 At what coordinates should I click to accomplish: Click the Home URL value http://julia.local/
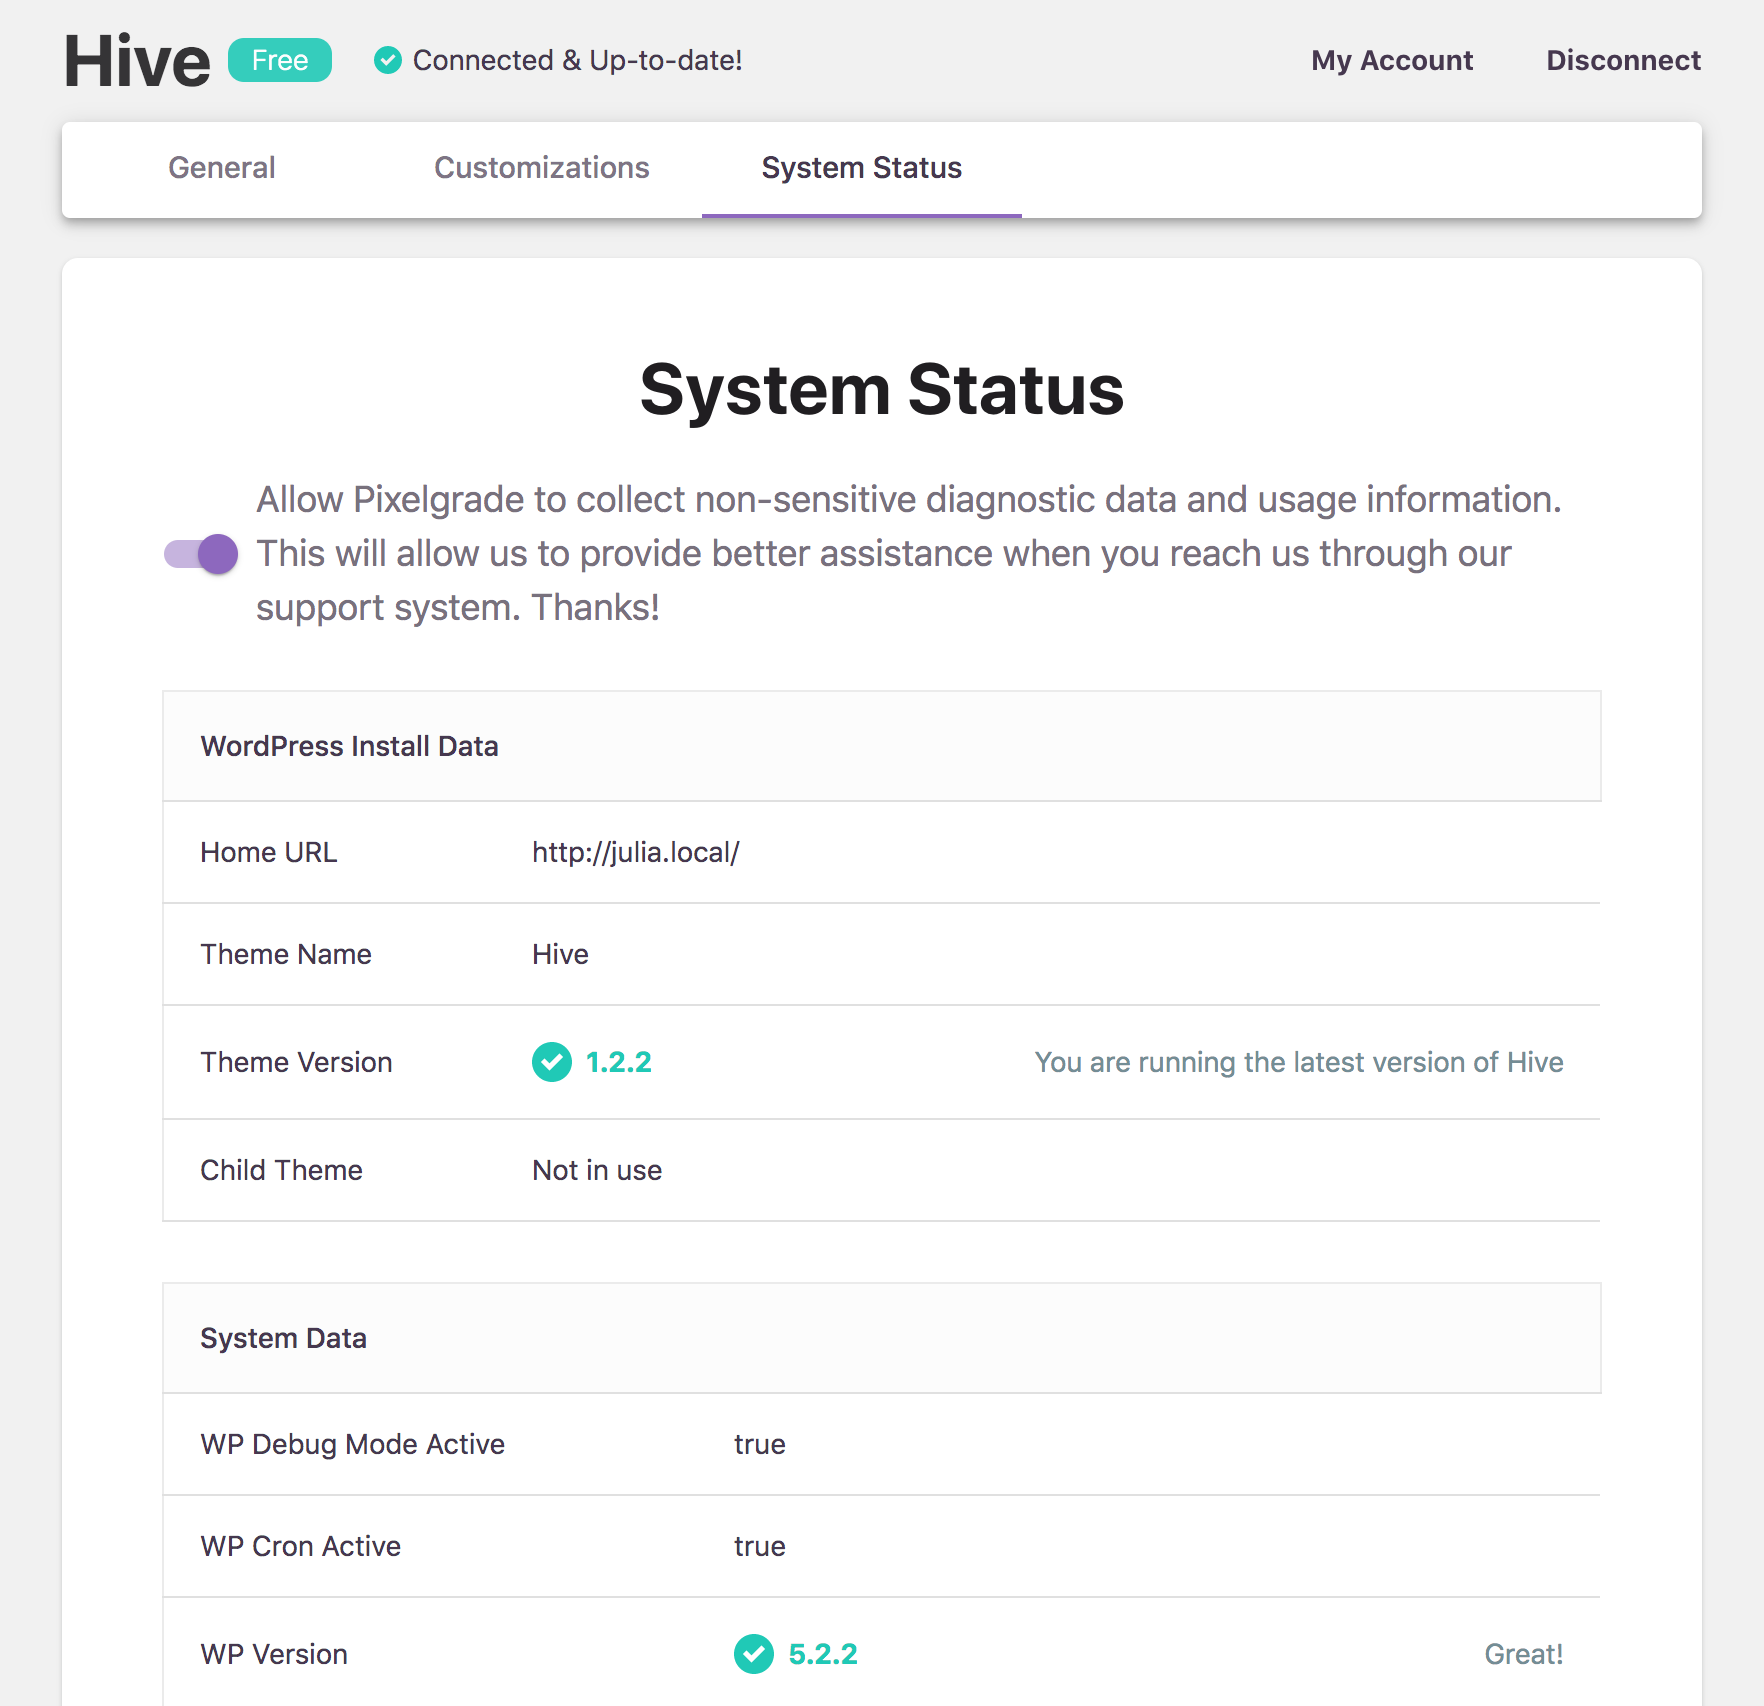pyautogui.click(x=635, y=853)
